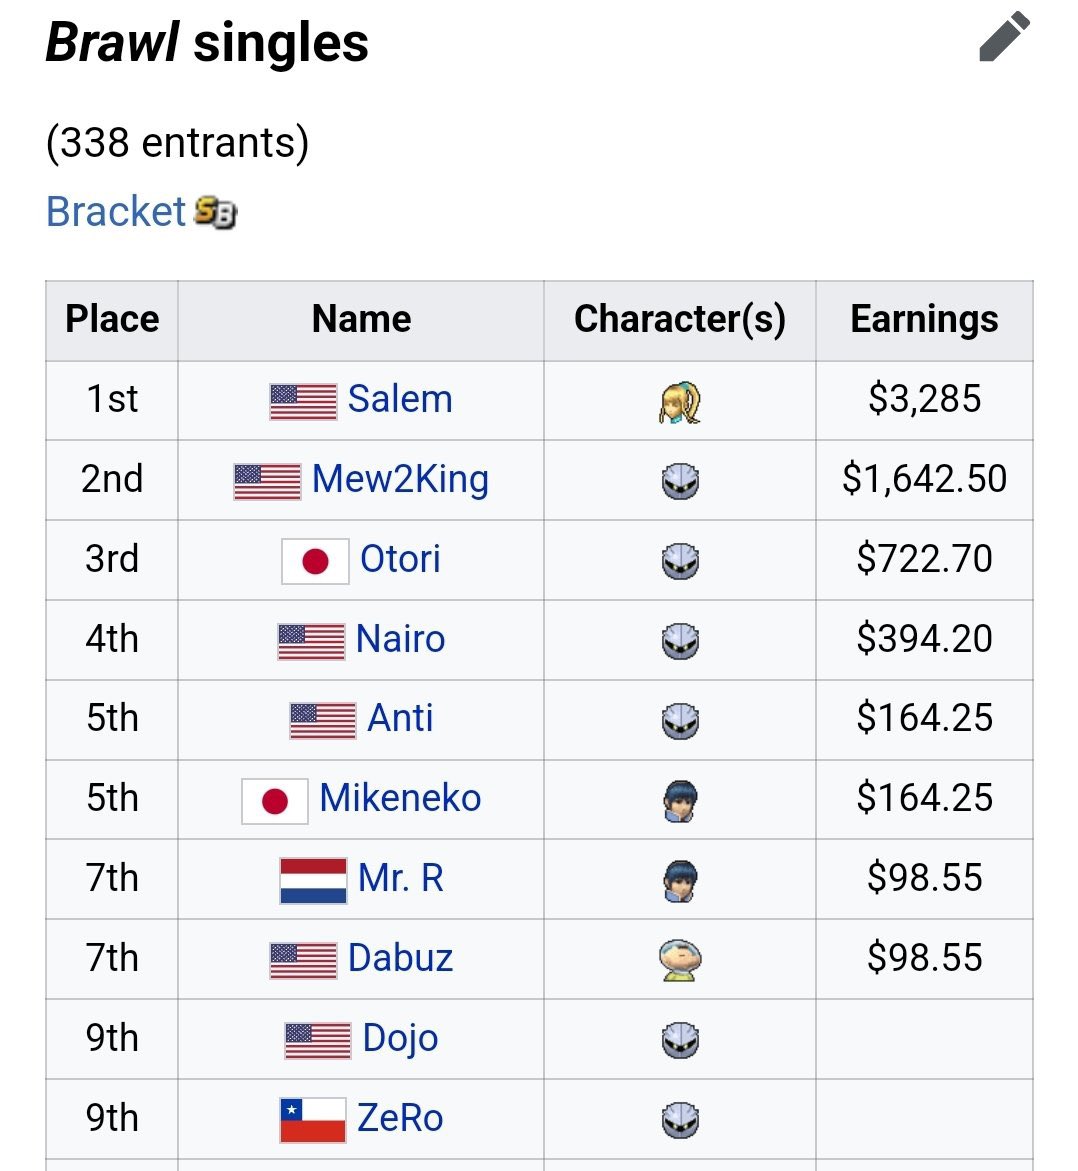Click the Anti player link
Image resolution: width=1078 pixels, height=1171 pixels.
pos(400,718)
